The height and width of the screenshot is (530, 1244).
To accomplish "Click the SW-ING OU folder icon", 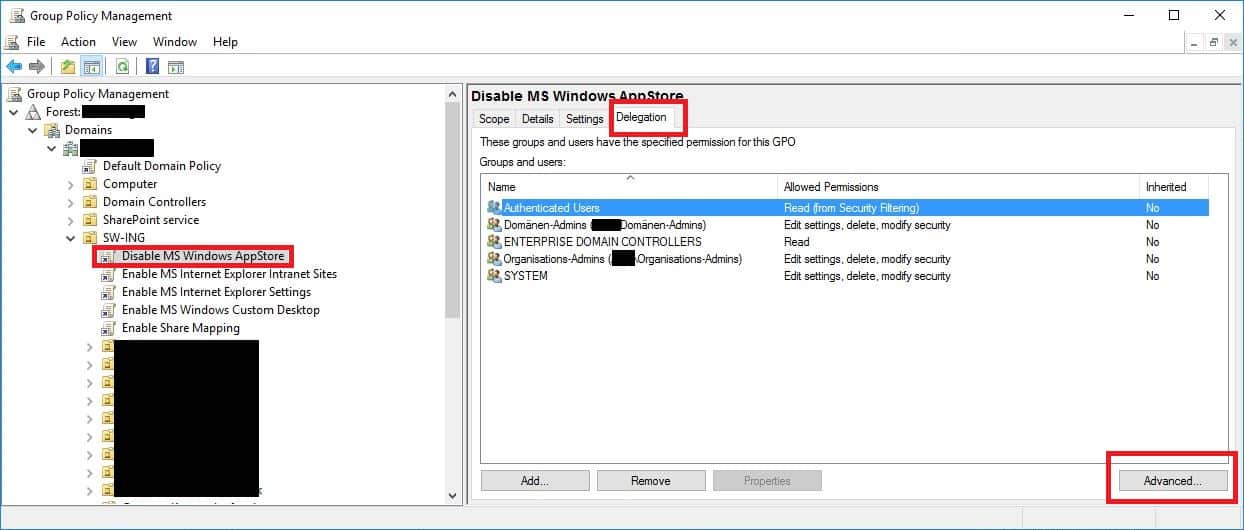I will (x=90, y=238).
